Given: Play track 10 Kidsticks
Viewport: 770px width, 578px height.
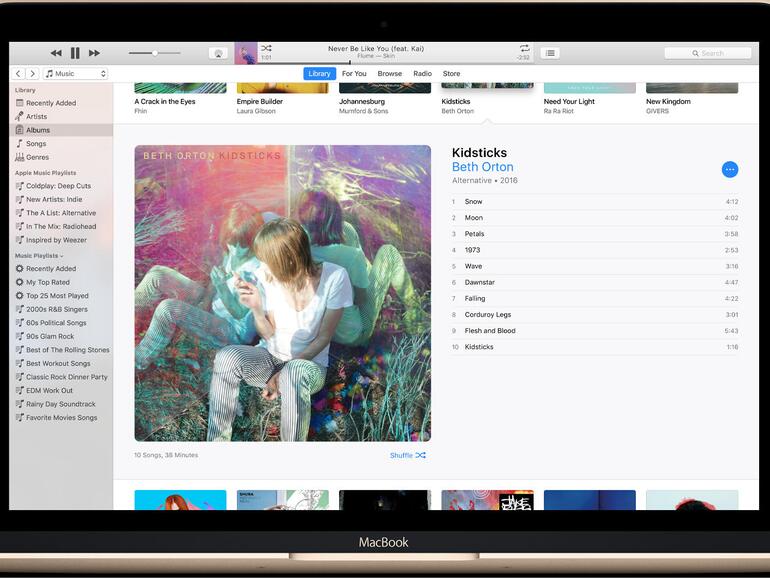Looking at the screenshot, I should click(x=595, y=347).
